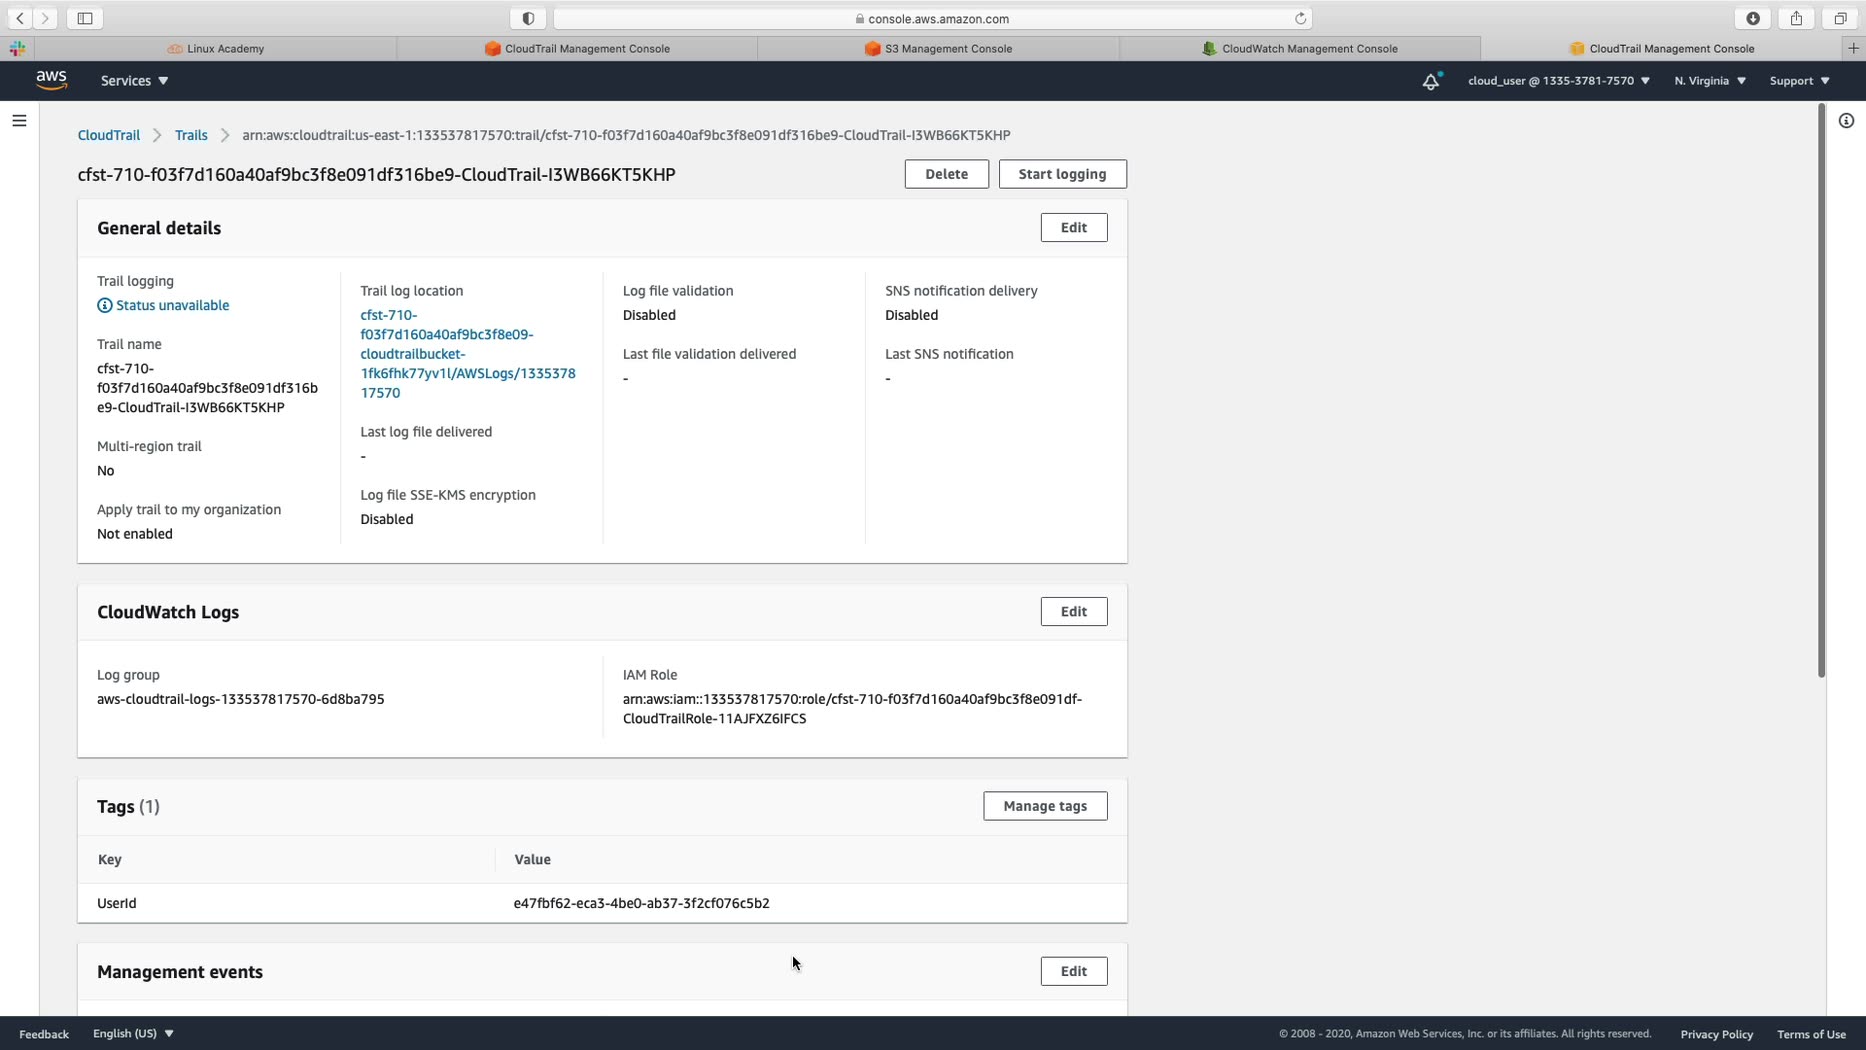Click the info panel icon on the right
The height and width of the screenshot is (1050, 1866).
point(1846,121)
